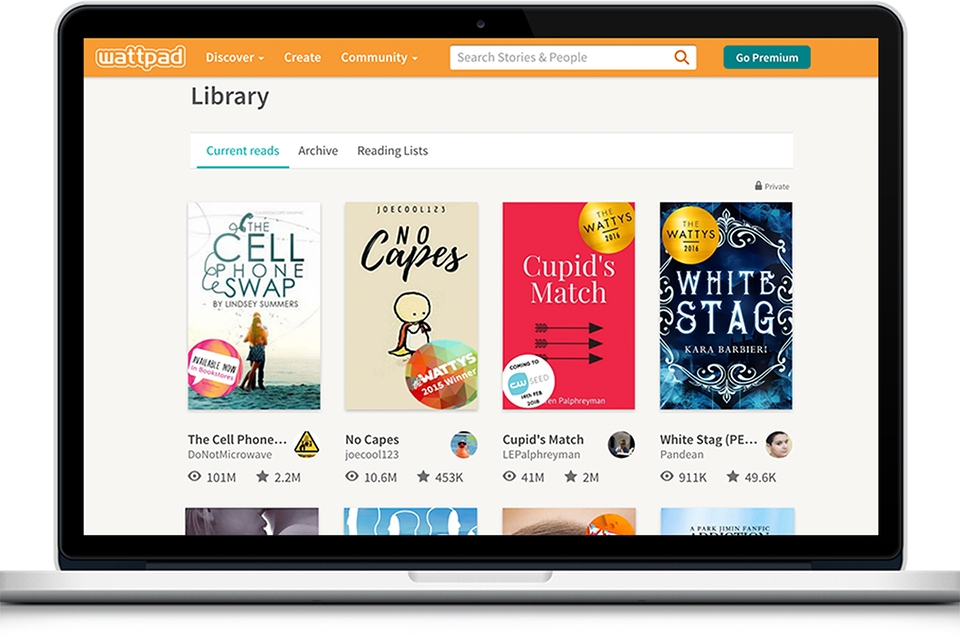Click the orange search magnifier icon

pyautogui.click(x=681, y=57)
